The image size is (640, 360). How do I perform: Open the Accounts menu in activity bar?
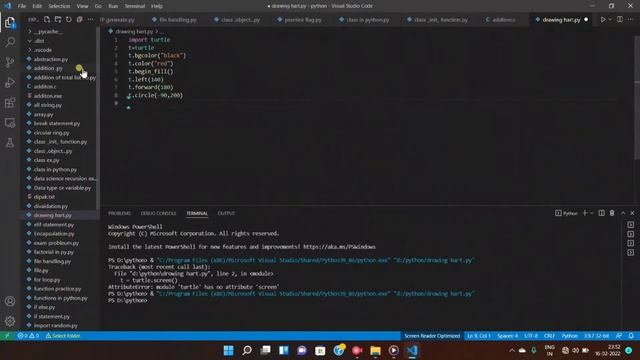[10, 301]
